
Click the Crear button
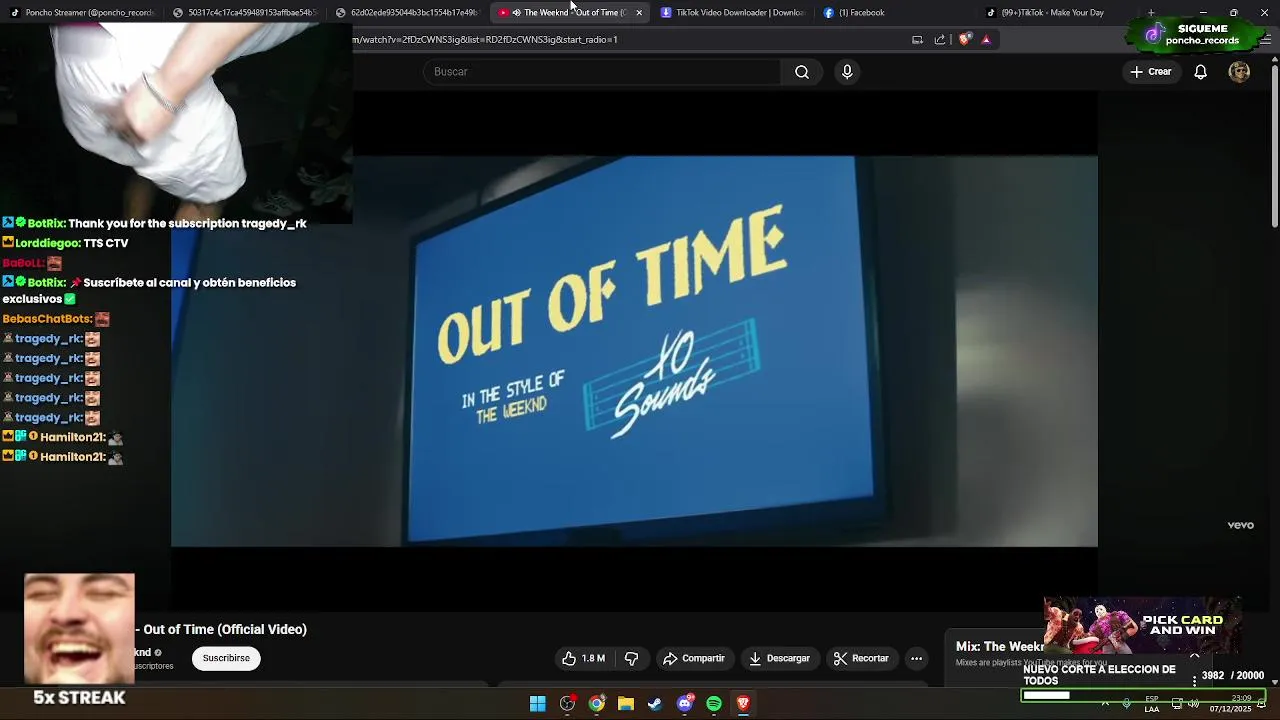1151,72
